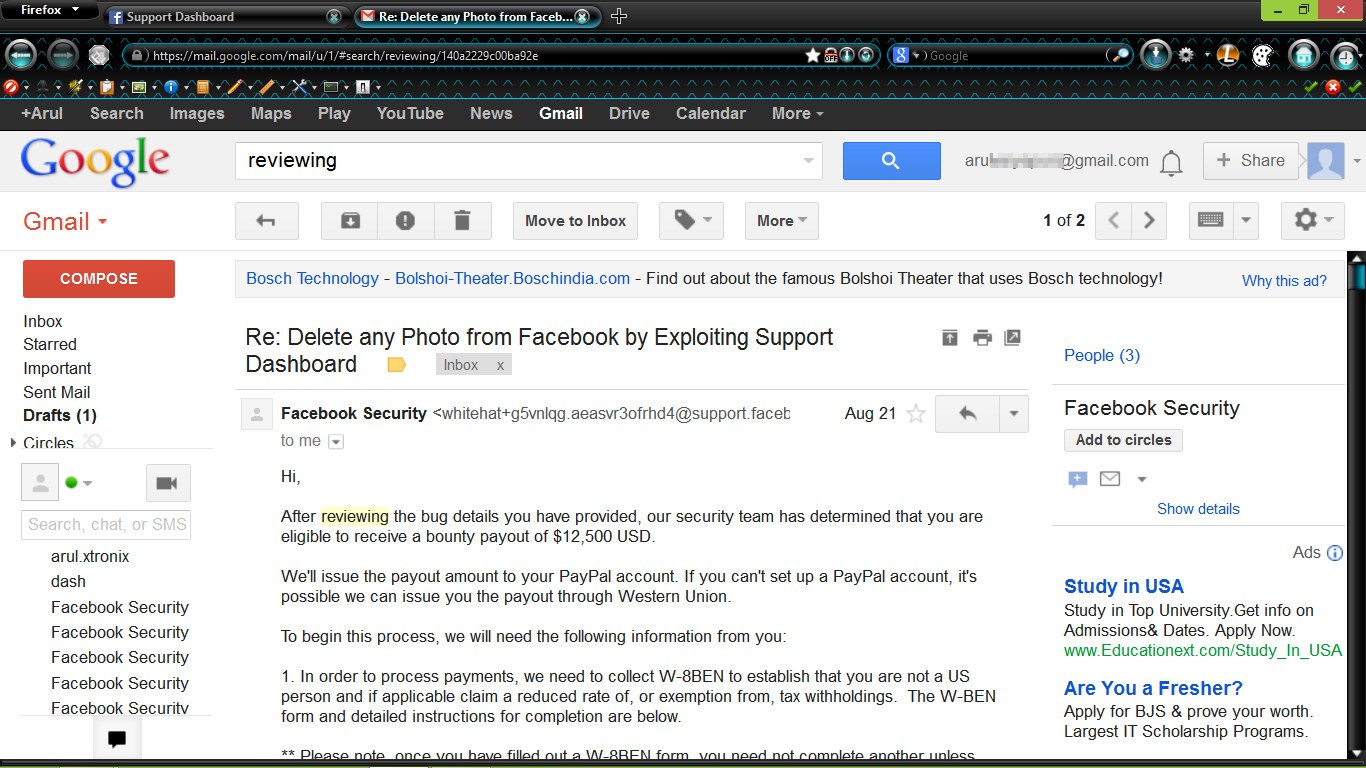Click the trash Delete icon
Image resolution: width=1366 pixels, height=768 pixels.
tap(462, 221)
